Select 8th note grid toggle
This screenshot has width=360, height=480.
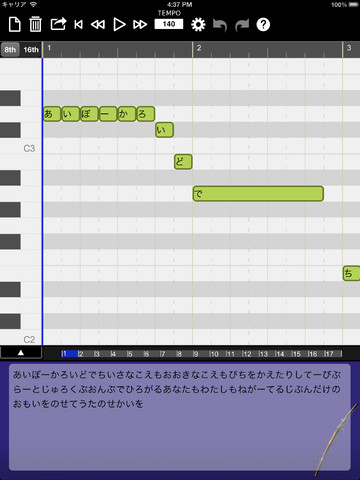[x=10, y=50]
